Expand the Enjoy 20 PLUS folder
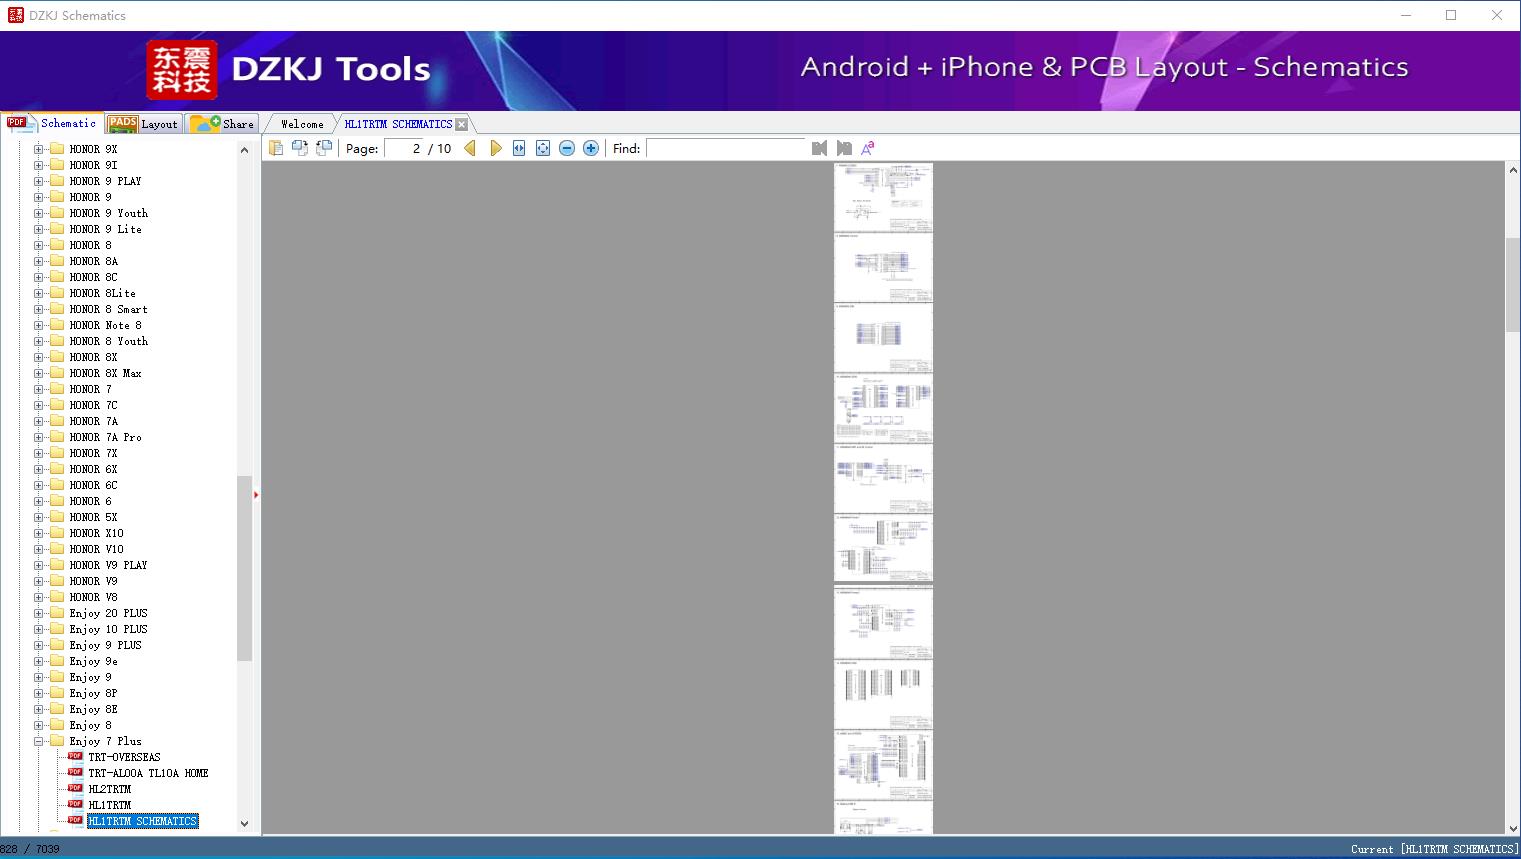Screen dimensions: 1521x859 39,613
